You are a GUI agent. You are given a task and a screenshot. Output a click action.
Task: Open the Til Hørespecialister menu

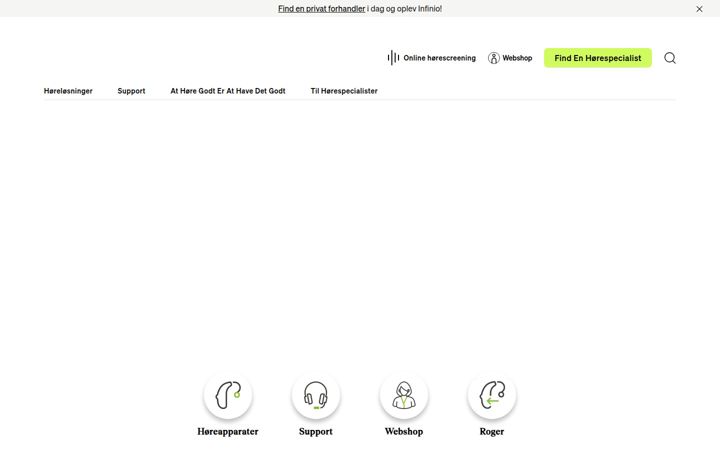(x=344, y=91)
